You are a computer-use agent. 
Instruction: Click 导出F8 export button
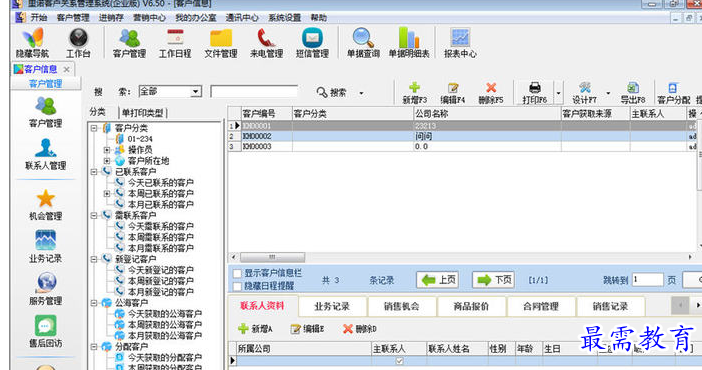point(633,93)
